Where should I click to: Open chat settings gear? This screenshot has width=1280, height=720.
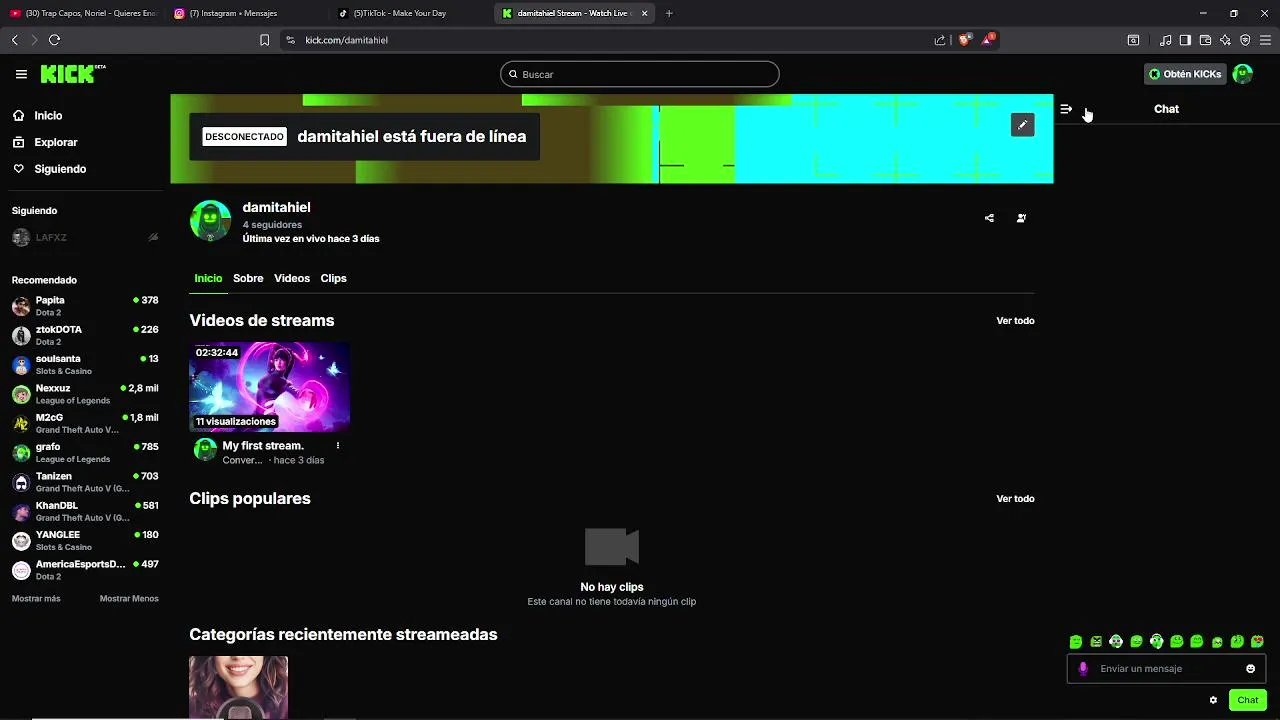point(1213,700)
